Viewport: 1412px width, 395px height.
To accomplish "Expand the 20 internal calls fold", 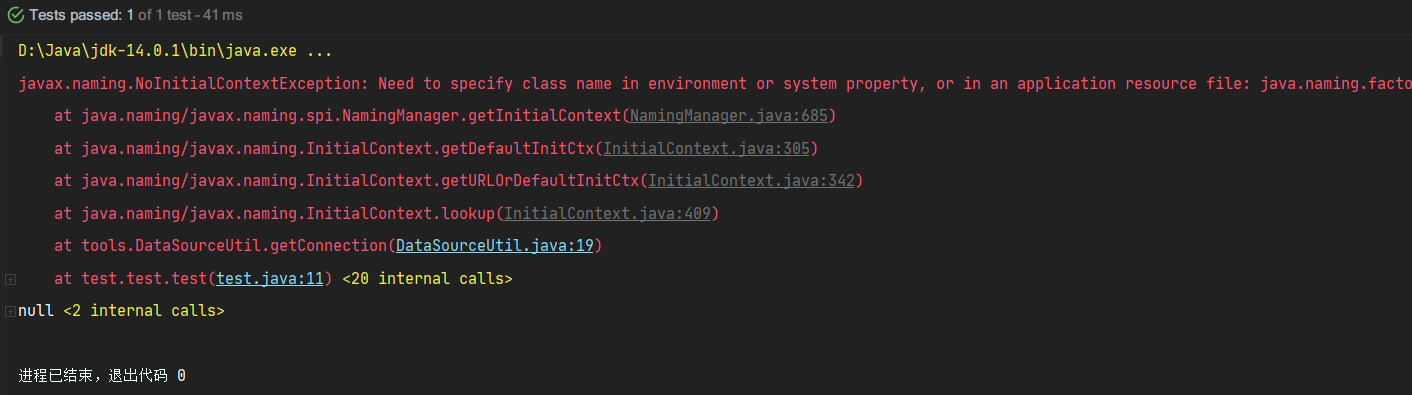I will (x=9, y=279).
